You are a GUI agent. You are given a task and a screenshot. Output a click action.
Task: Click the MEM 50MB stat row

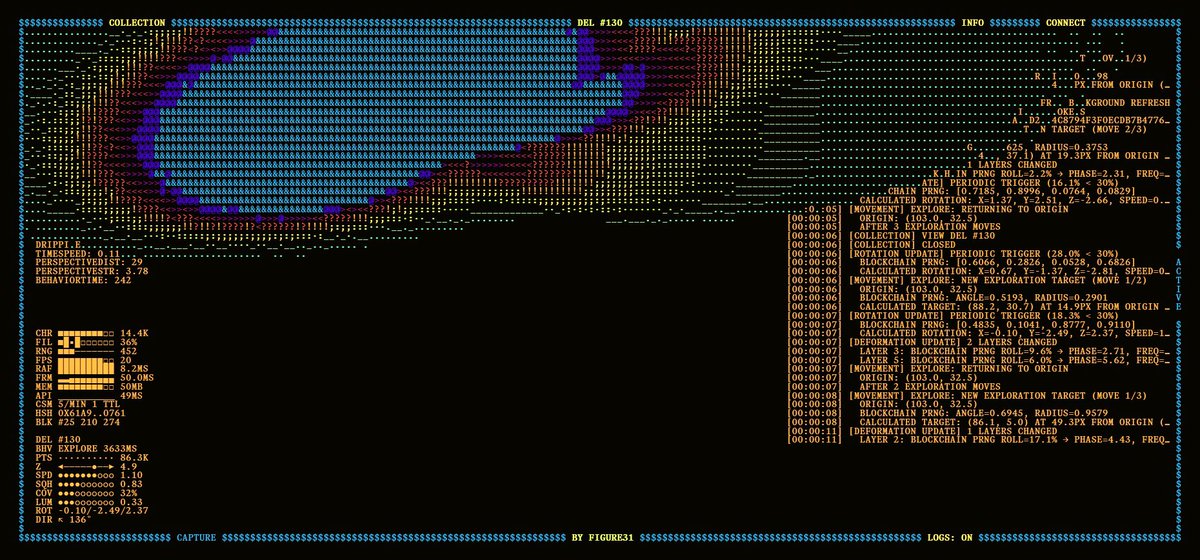click(90, 387)
